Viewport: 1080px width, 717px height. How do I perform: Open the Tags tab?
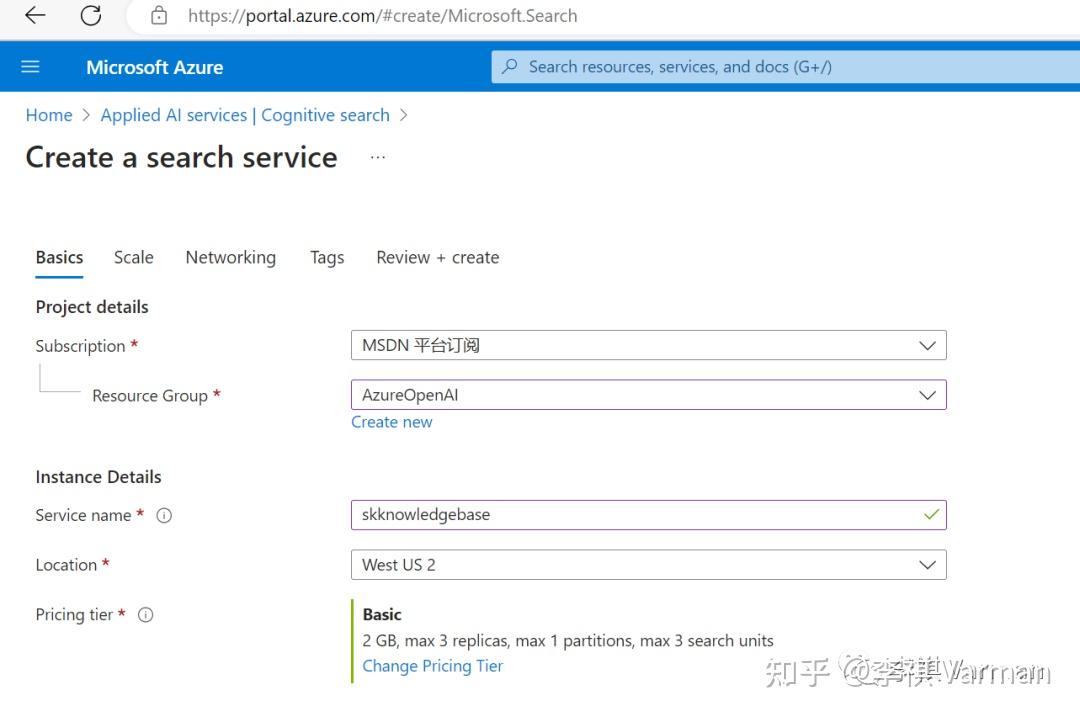pos(327,257)
